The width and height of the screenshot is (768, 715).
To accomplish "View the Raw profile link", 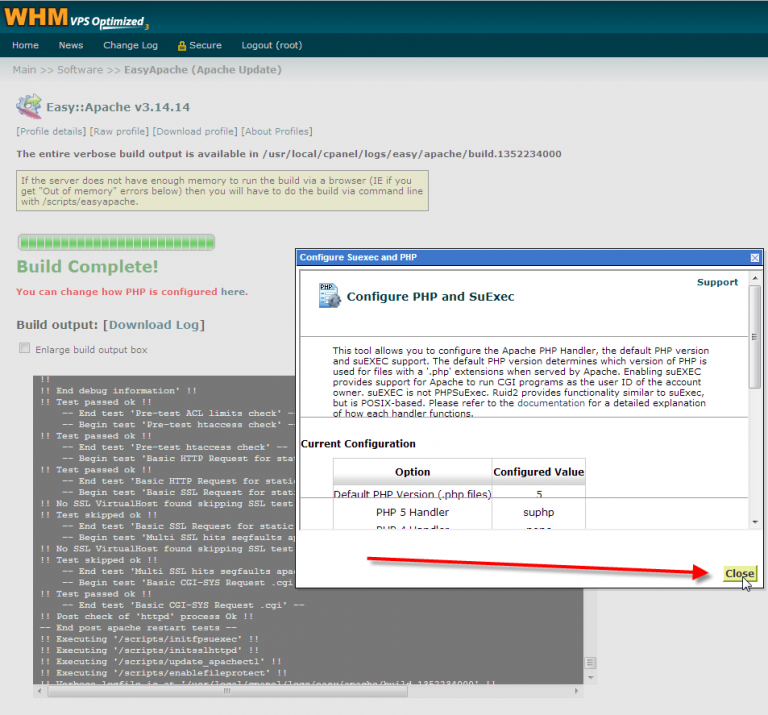I will coord(119,131).
